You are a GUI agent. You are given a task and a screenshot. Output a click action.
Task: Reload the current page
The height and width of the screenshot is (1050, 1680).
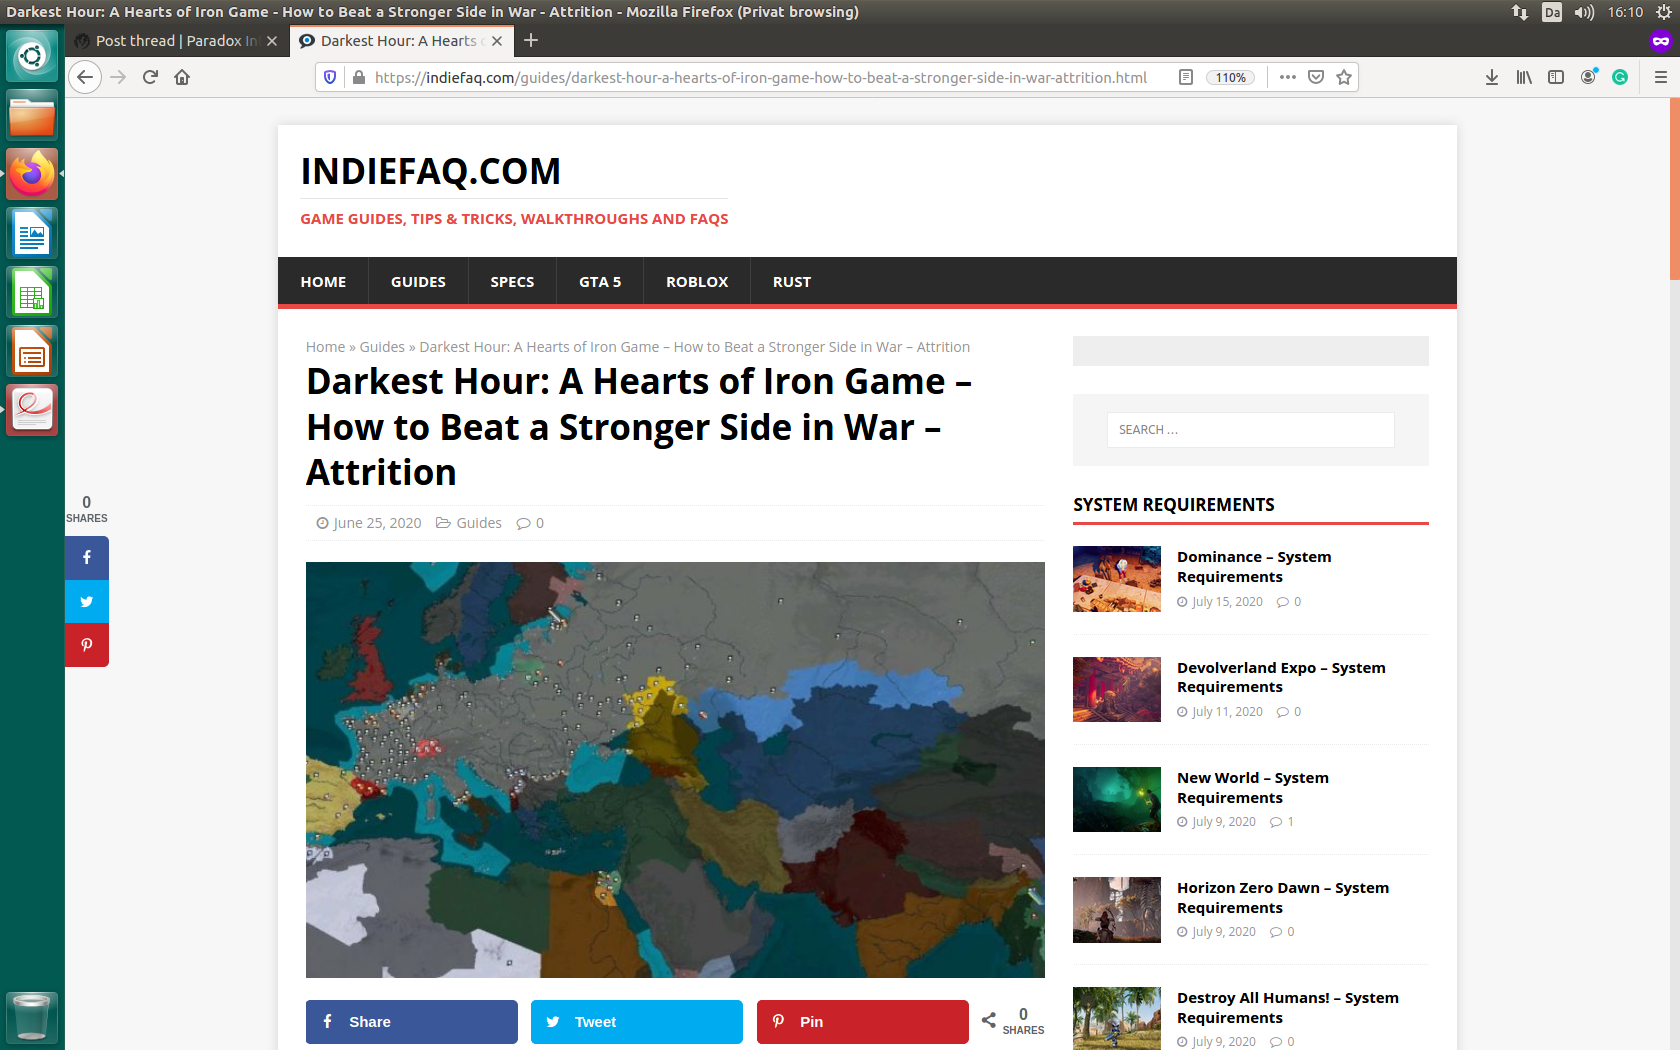click(x=150, y=77)
